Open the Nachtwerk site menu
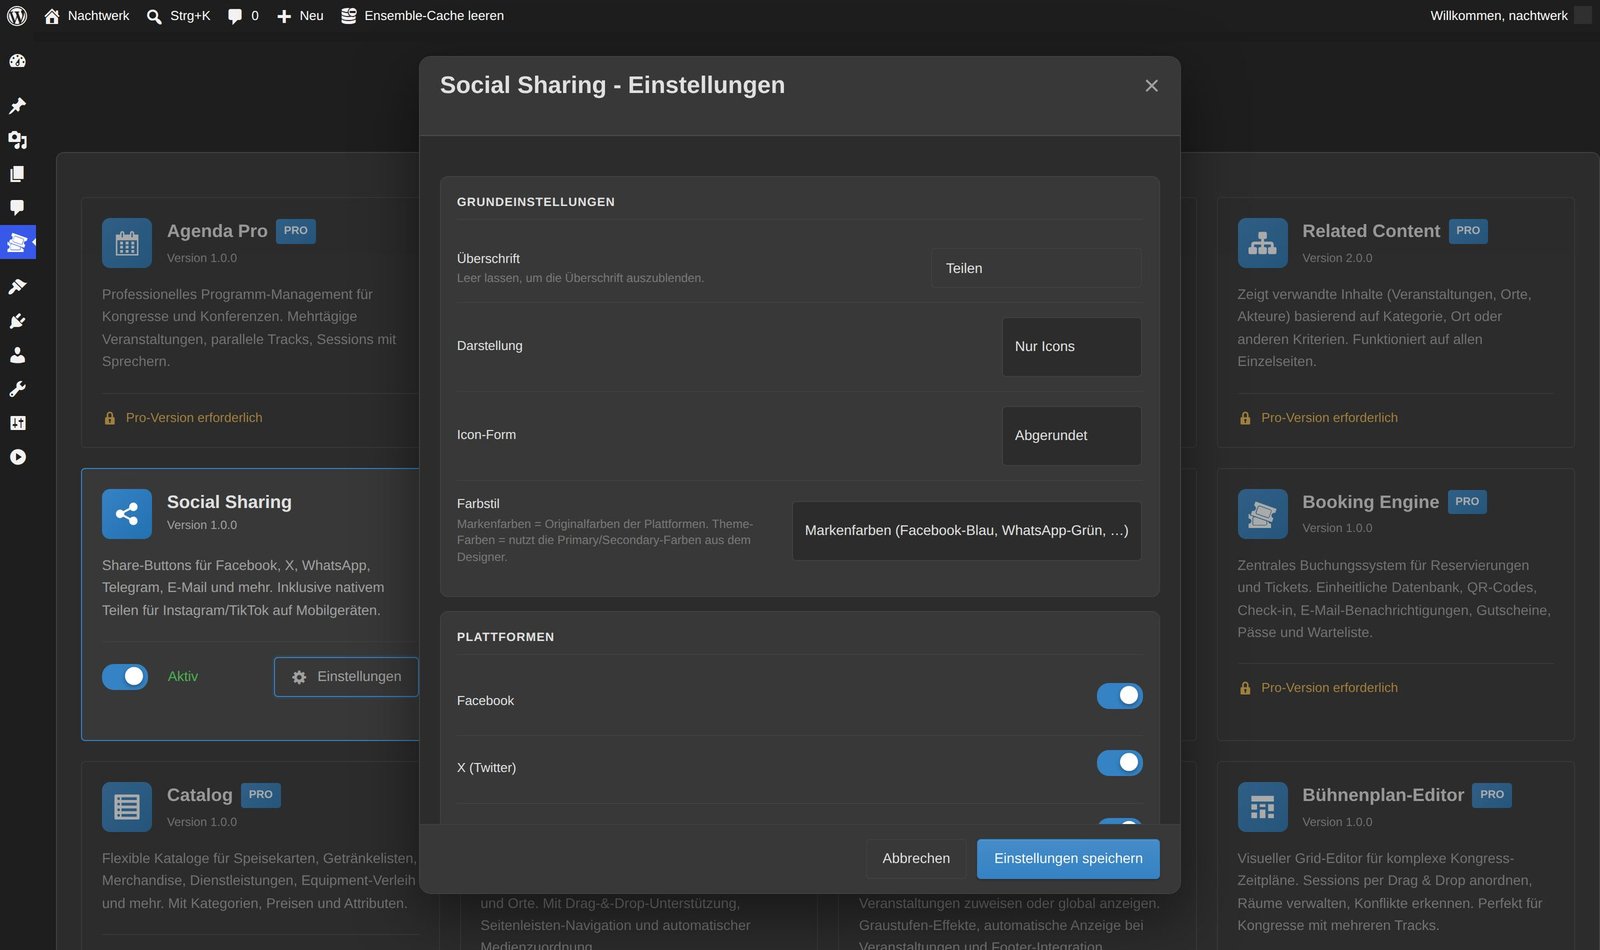The height and width of the screenshot is (950, 1600). click(x=87, y=16)
